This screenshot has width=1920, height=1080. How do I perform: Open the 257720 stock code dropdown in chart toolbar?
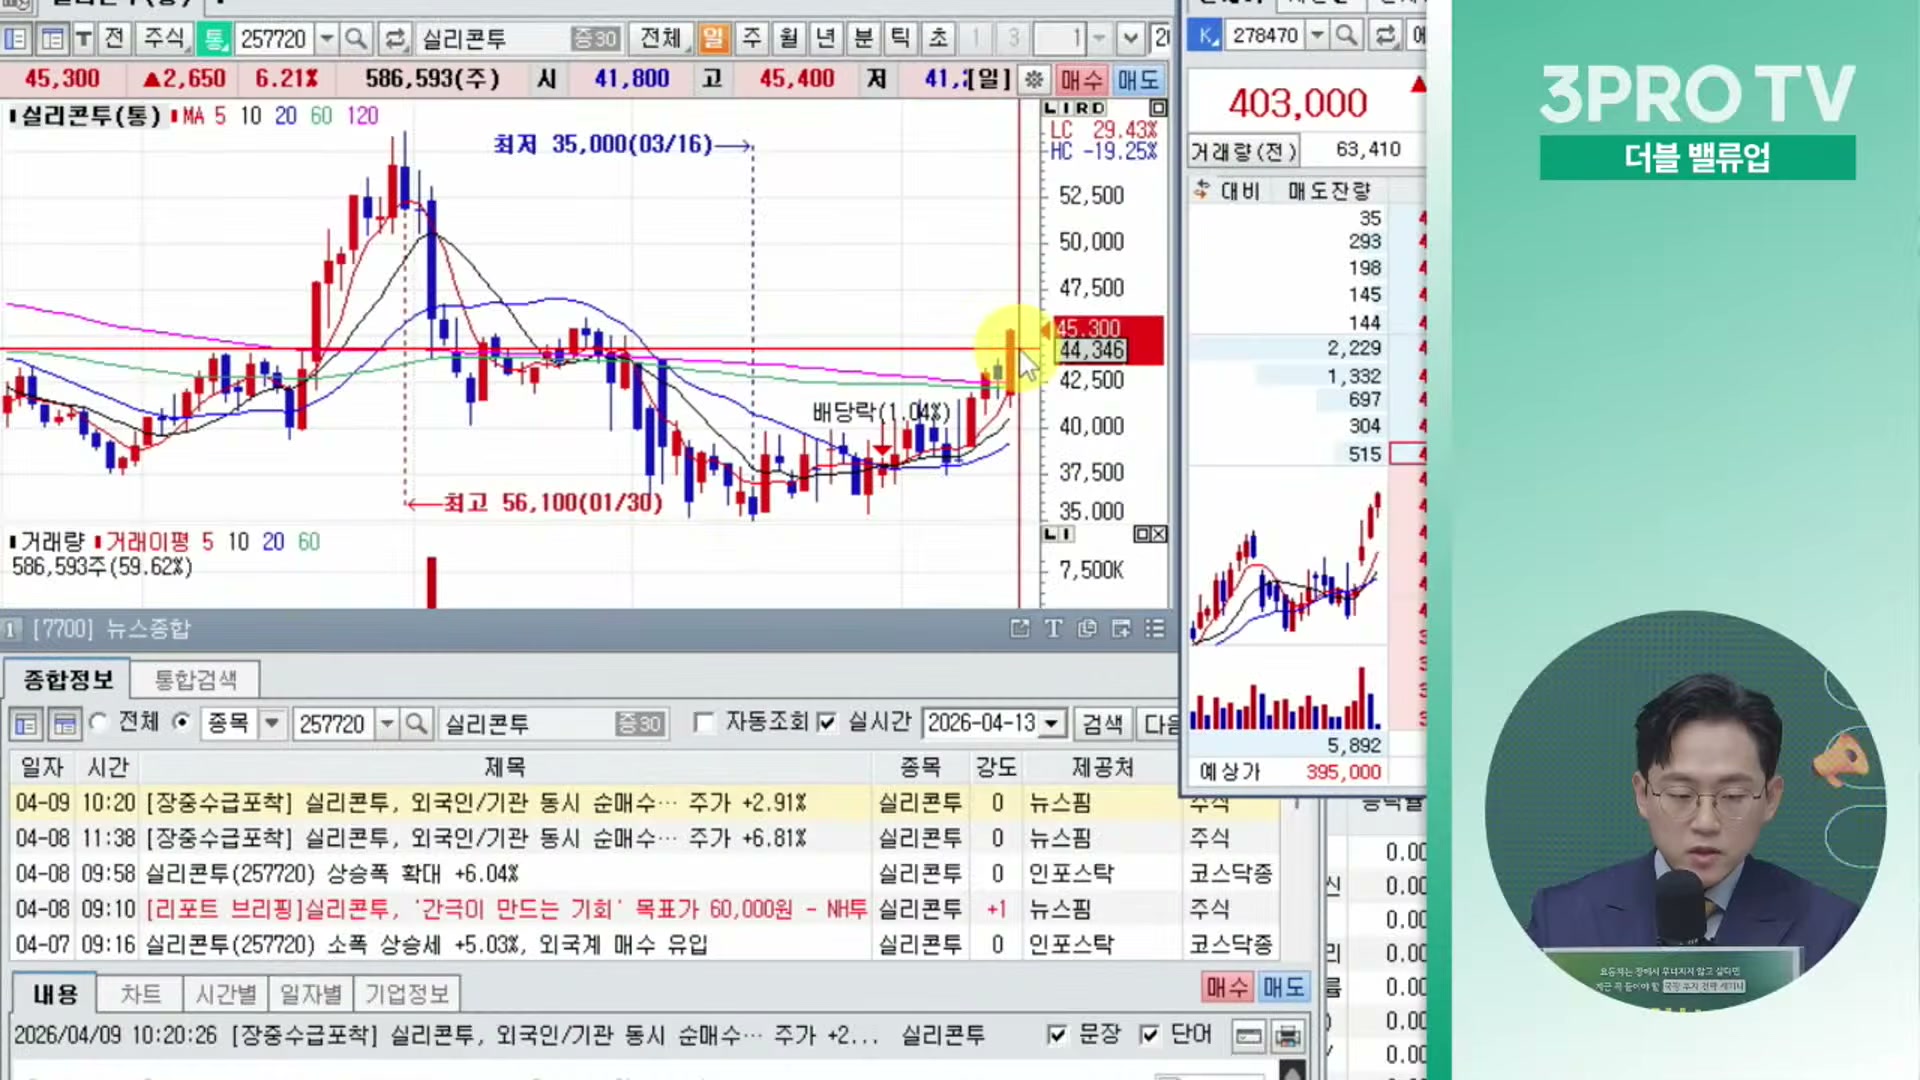326,39
